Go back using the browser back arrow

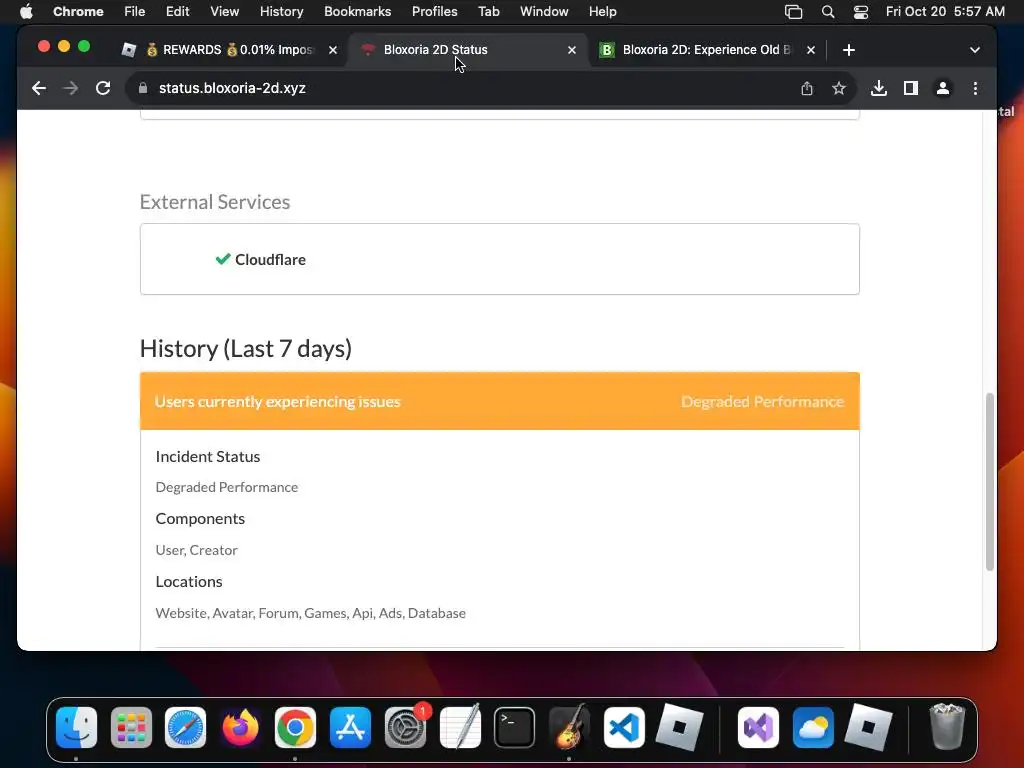tap(39, 88)
